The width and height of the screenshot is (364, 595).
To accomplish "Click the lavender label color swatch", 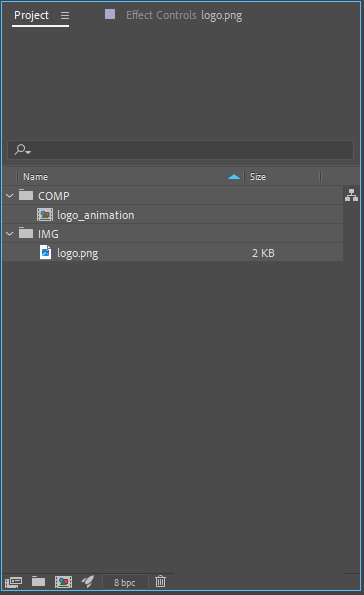I will [x=110, y=14].
